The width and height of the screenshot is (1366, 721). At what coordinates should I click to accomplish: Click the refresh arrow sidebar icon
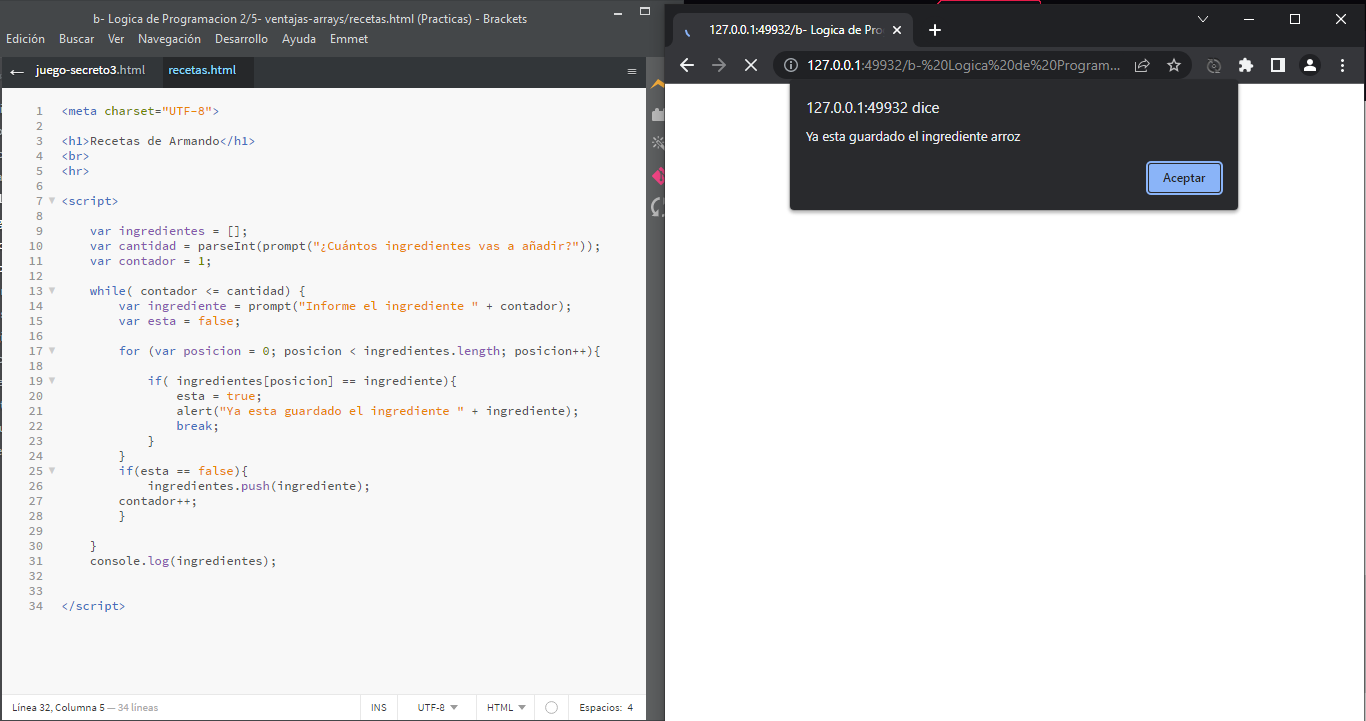click(x=657, y=207)
